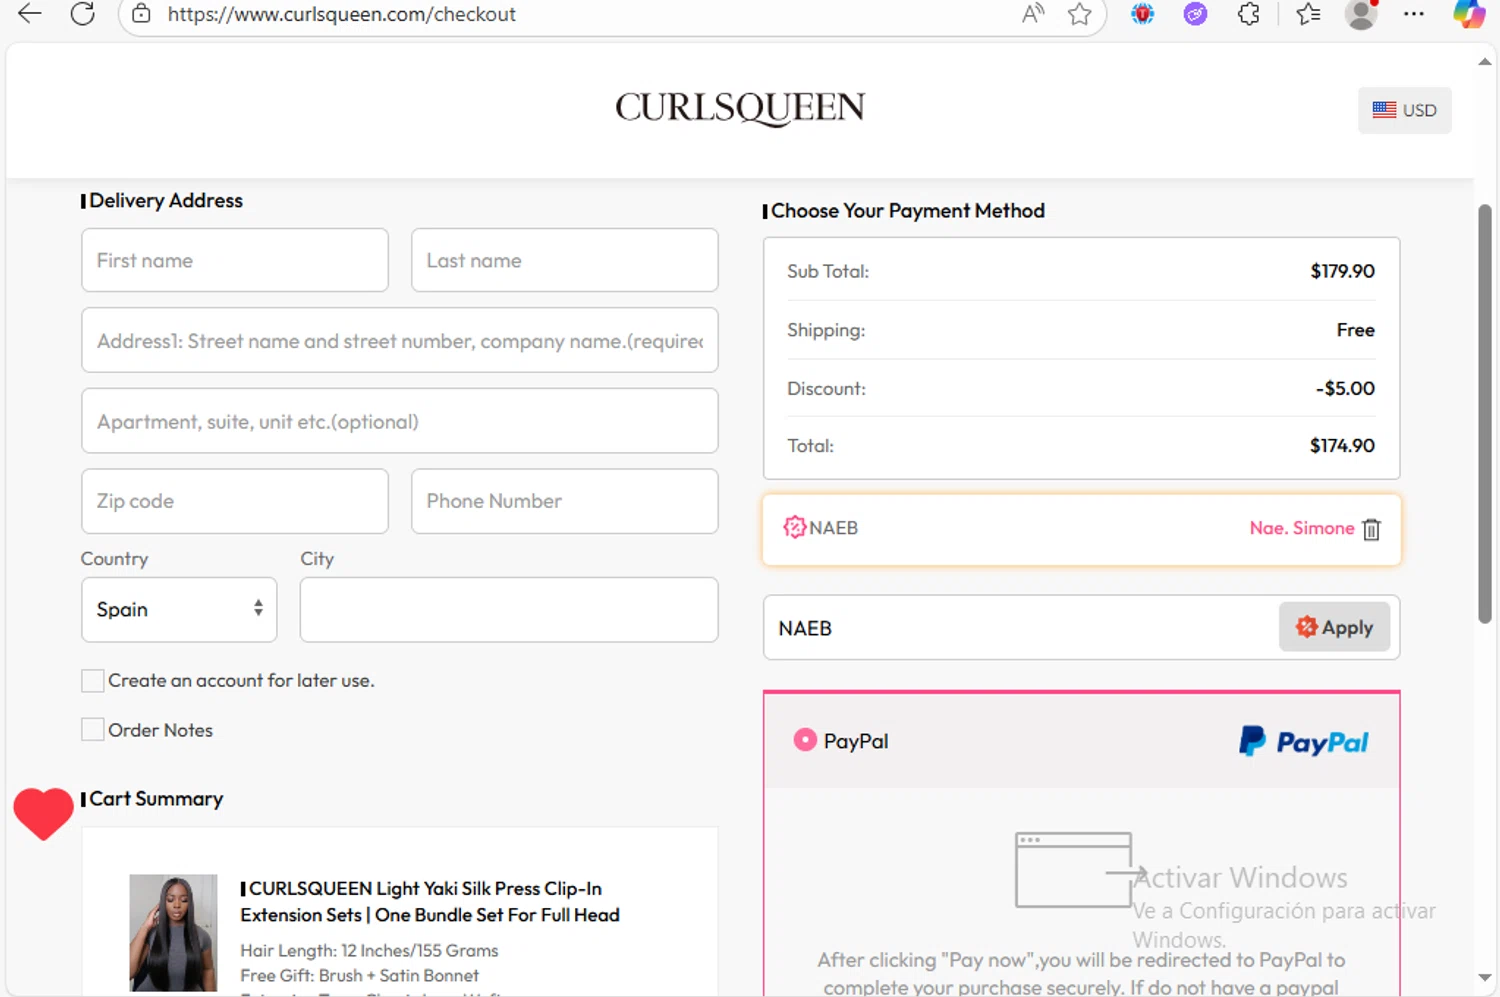Viewport: 1500px width, 997px height.
Task: Open the USD currency selector
Action: click(x=1404, y=110)
